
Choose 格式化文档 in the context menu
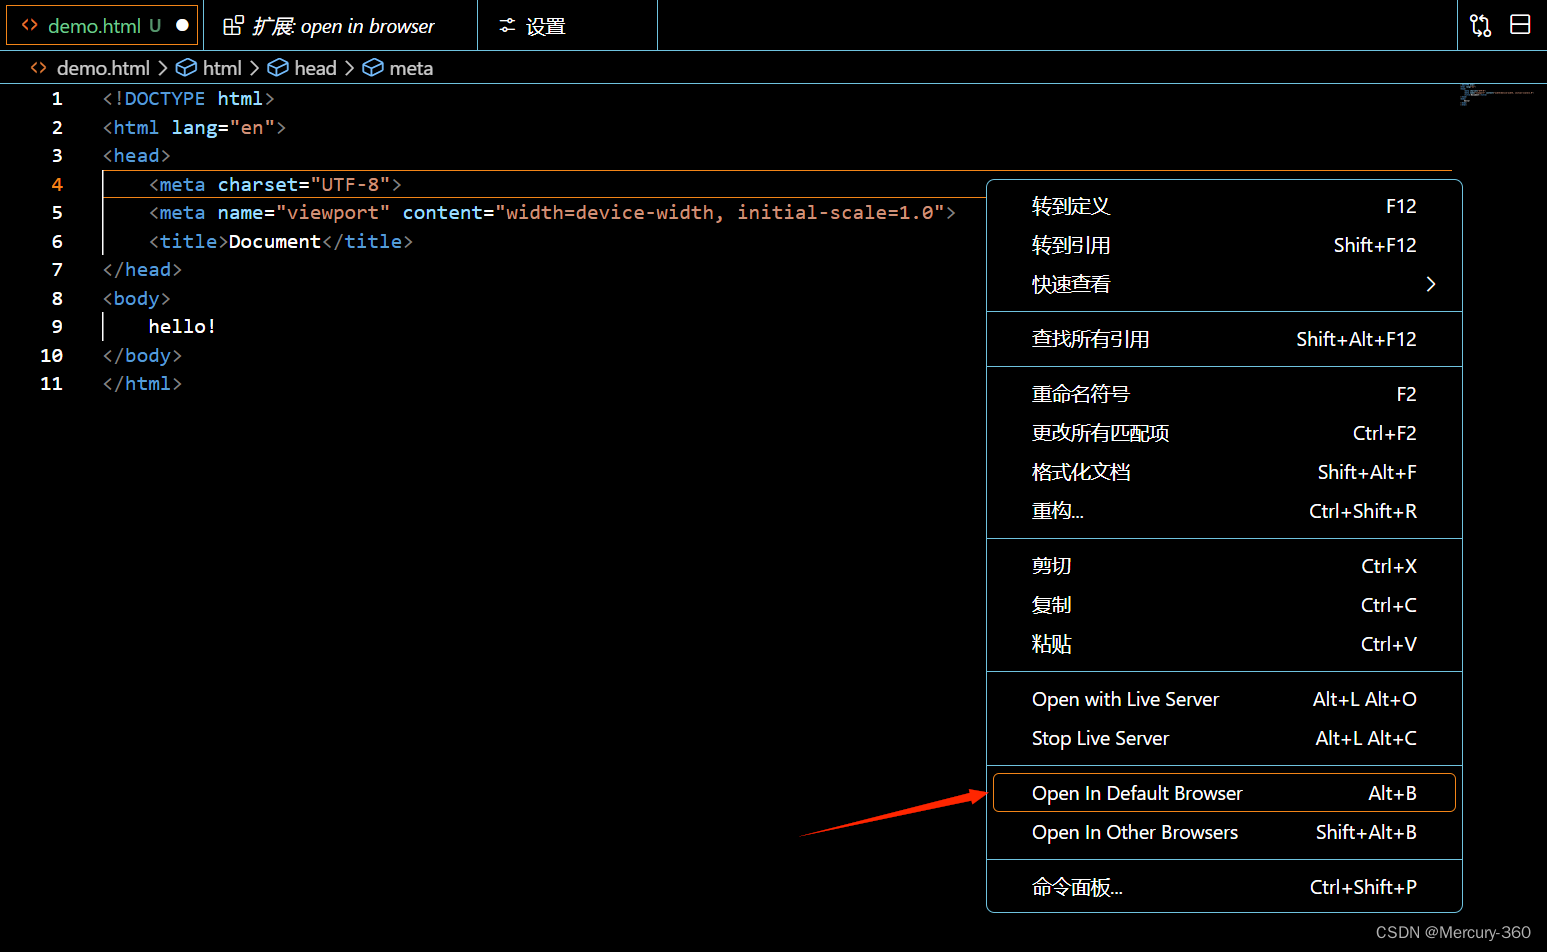[1080, 471]
